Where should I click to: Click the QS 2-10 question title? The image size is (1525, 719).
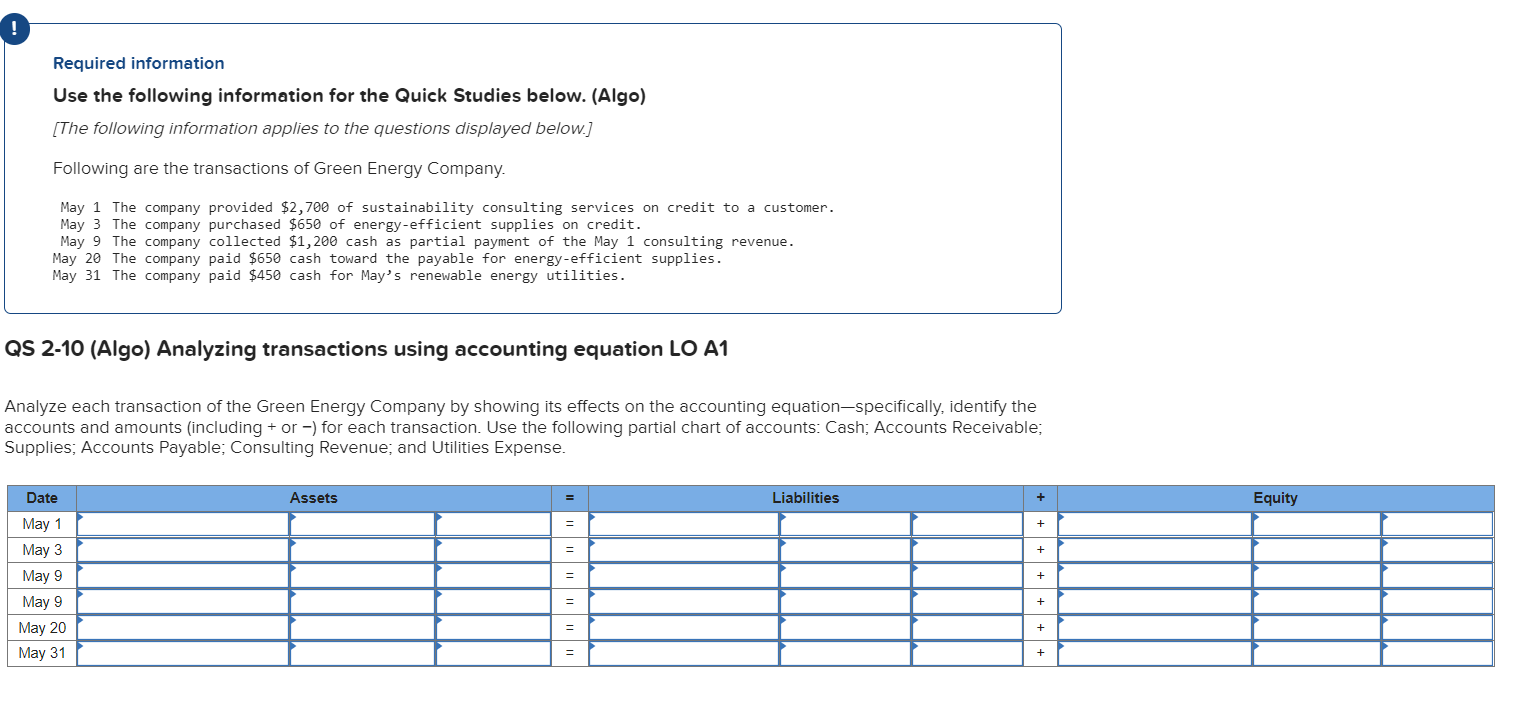click(x=367, y=349)
